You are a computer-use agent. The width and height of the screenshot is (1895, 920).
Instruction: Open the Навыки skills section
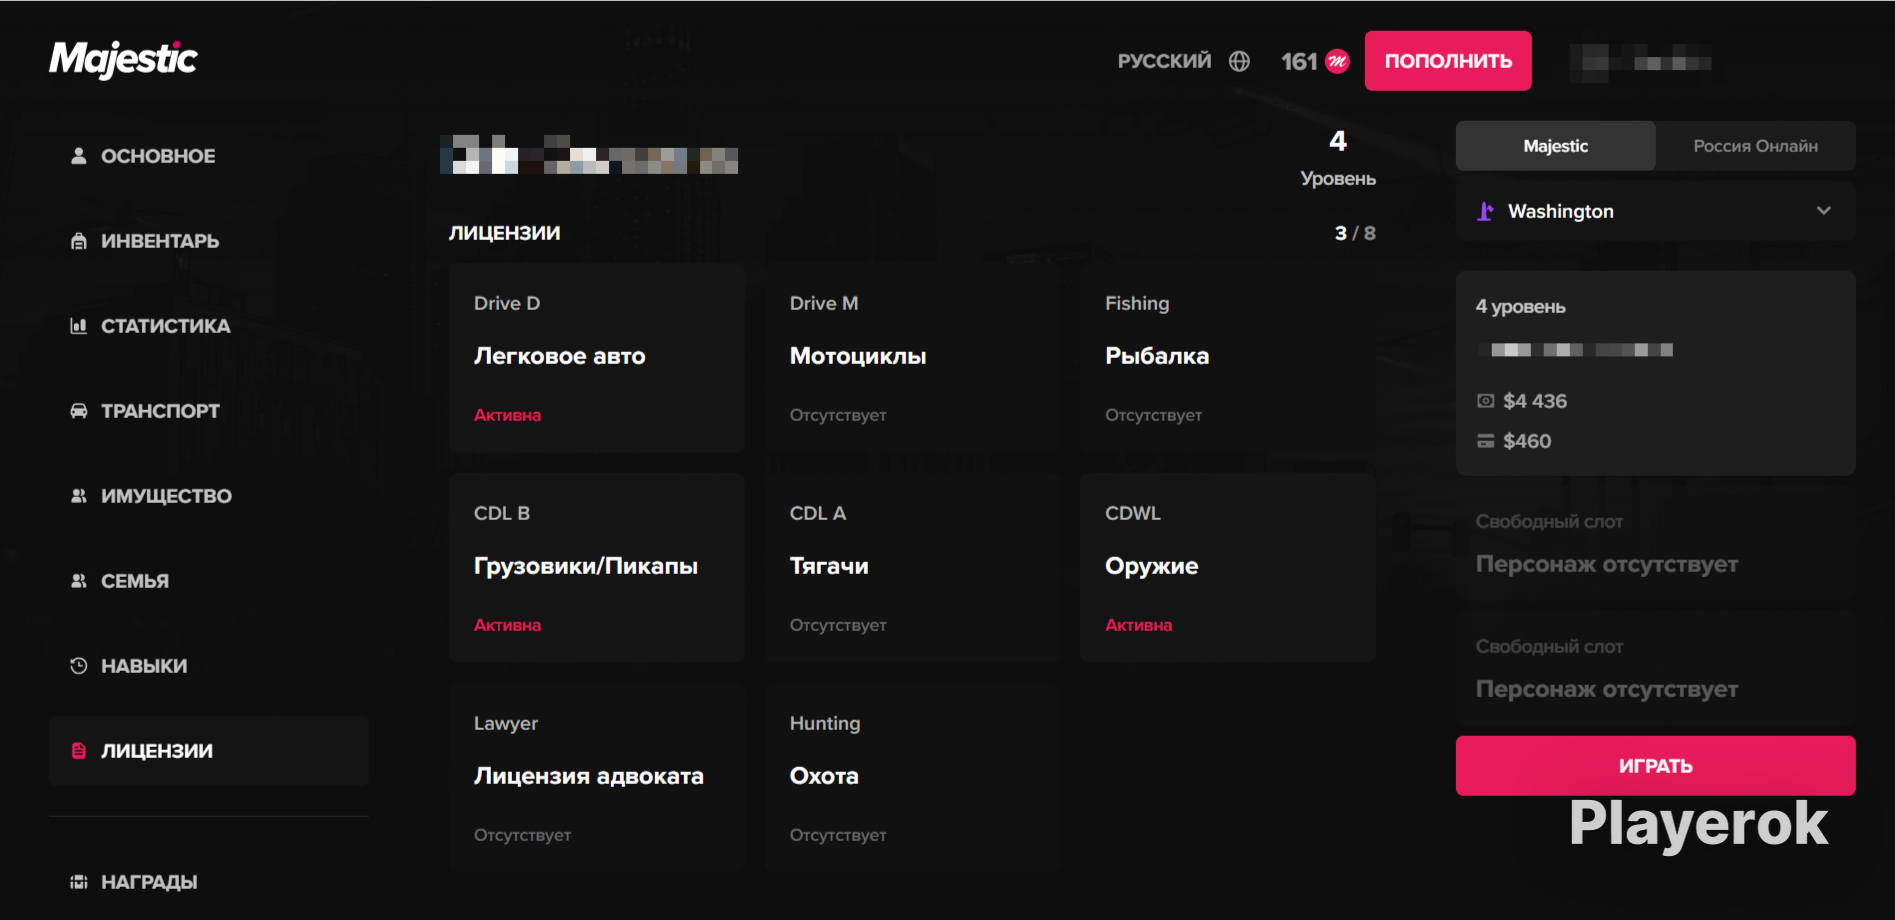[129, 666]
